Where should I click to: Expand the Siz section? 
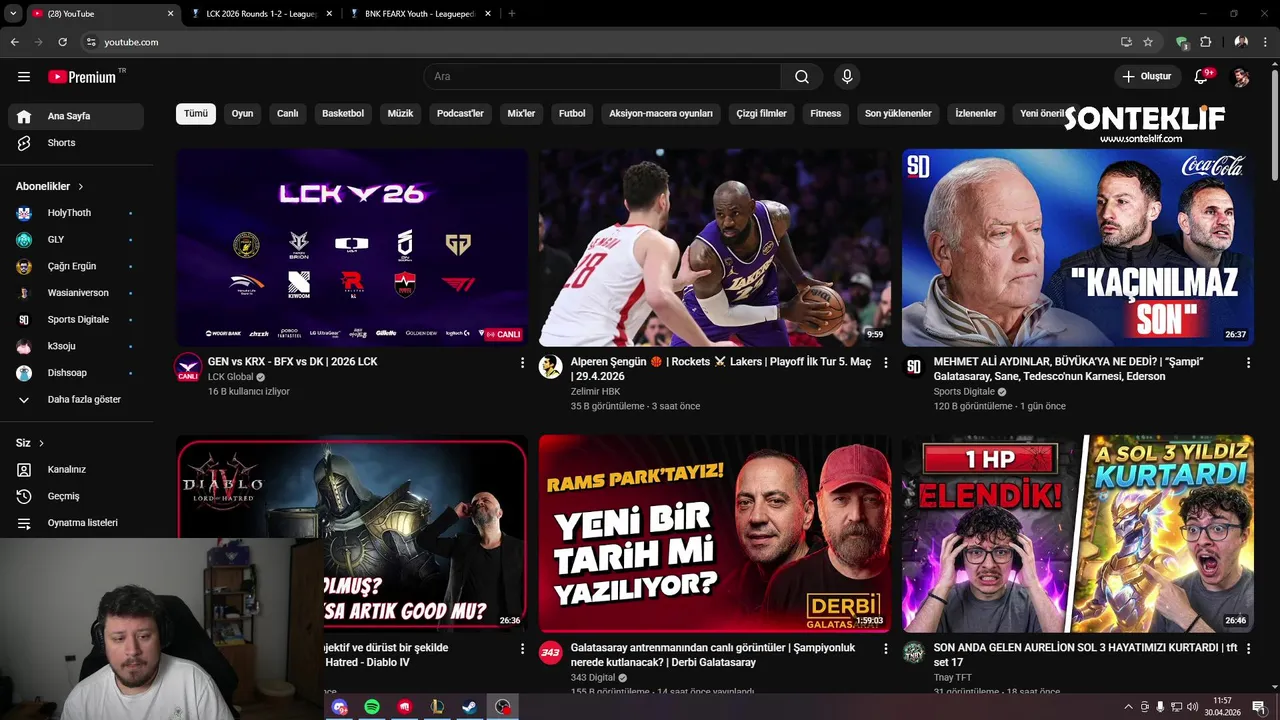pos(30,443)
